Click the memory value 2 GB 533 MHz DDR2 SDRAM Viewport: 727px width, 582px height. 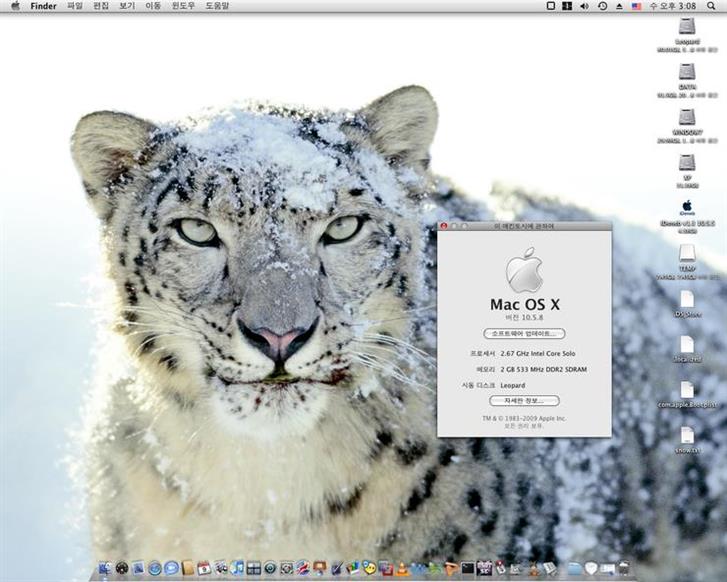pos(543,369)
